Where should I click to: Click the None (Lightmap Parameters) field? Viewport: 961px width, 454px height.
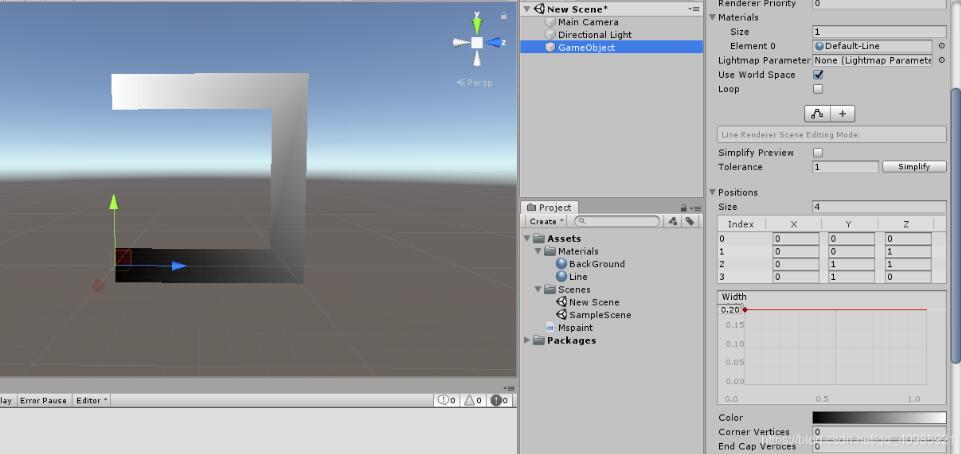point(873,60)
